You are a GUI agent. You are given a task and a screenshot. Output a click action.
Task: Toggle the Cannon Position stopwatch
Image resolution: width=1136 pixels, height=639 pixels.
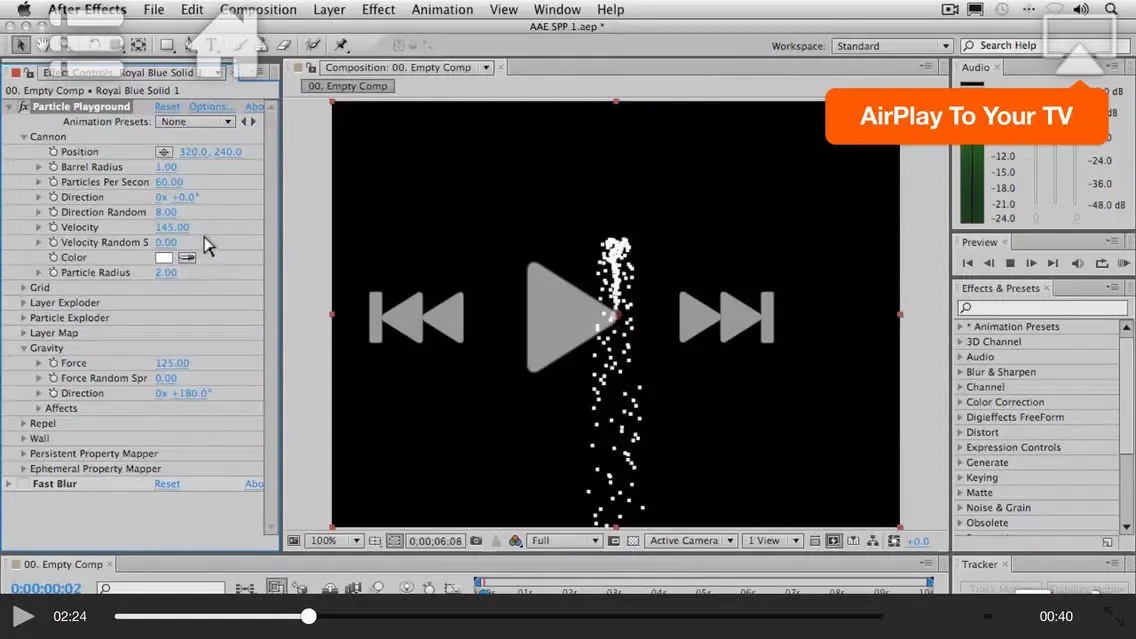(x=53, y=152)
